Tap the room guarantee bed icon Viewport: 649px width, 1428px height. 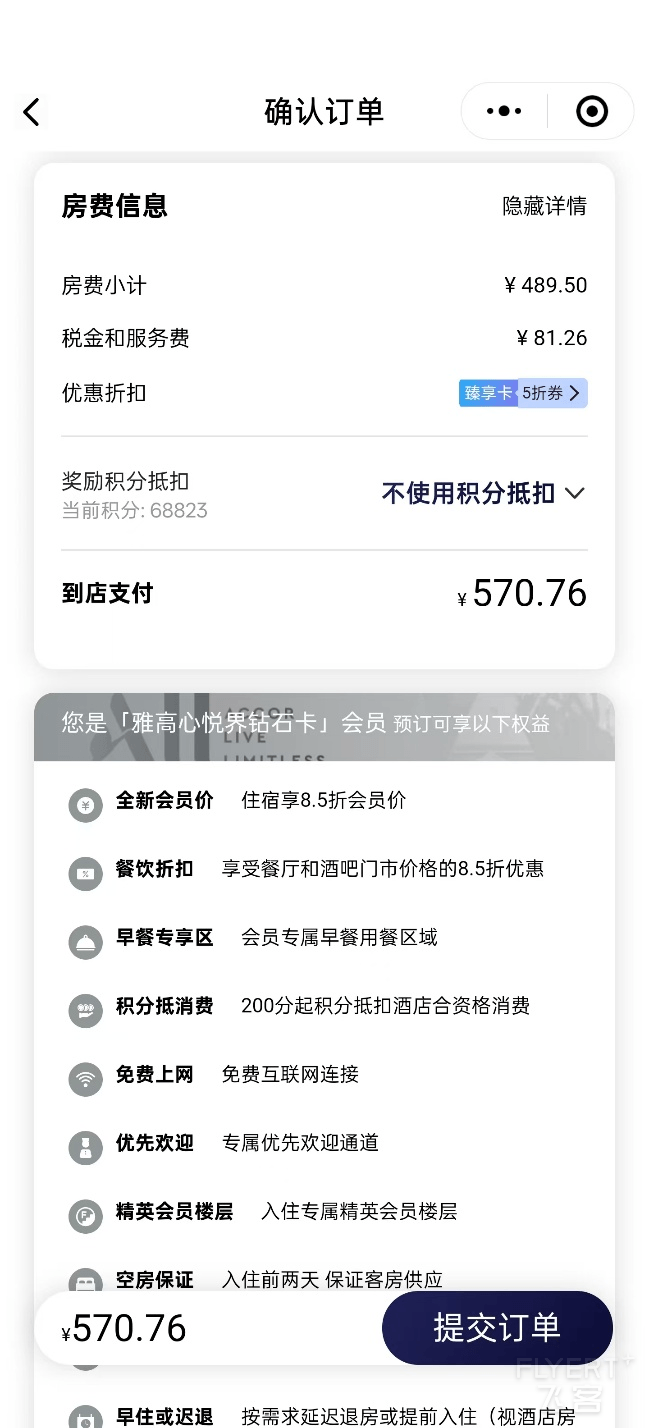[x=85, y=1279]
